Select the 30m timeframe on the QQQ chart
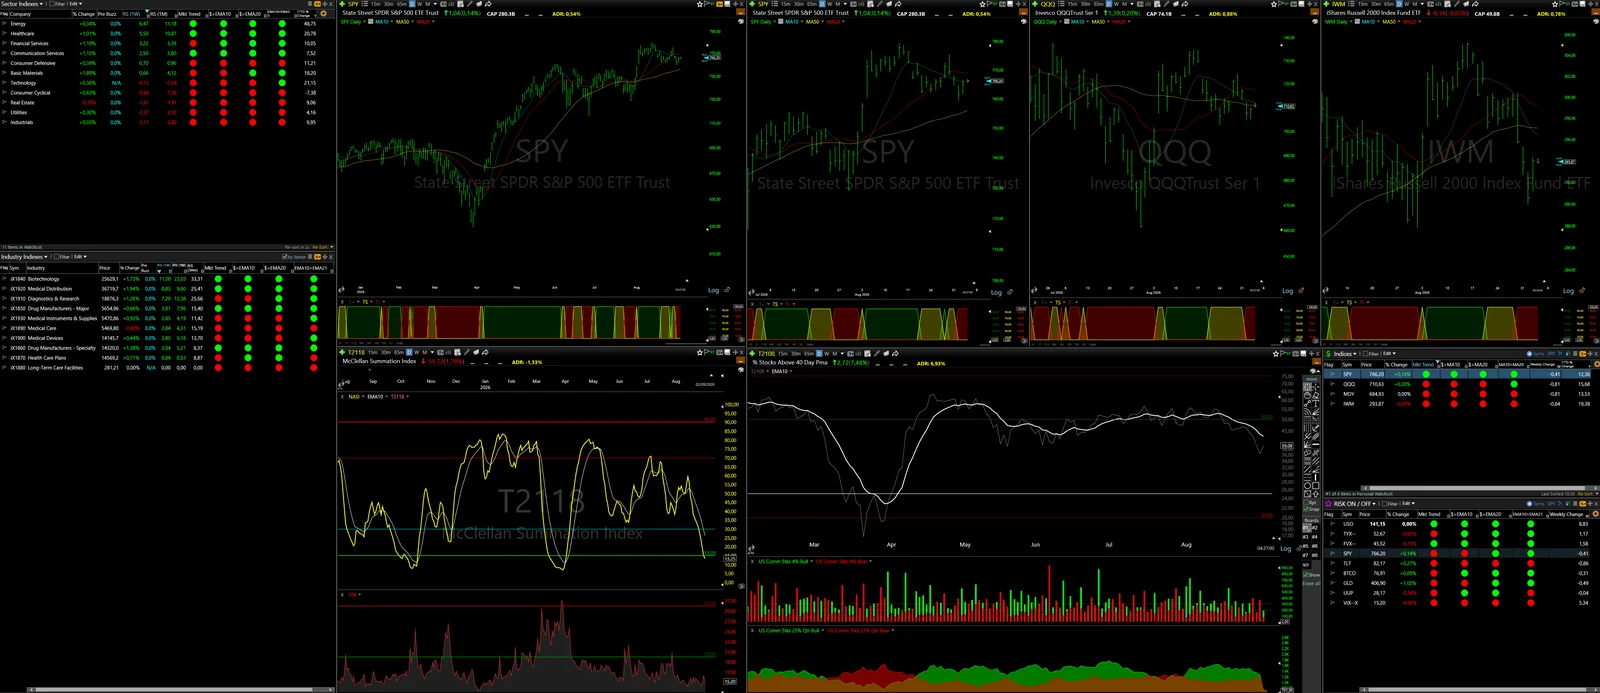 [1085, 4]
